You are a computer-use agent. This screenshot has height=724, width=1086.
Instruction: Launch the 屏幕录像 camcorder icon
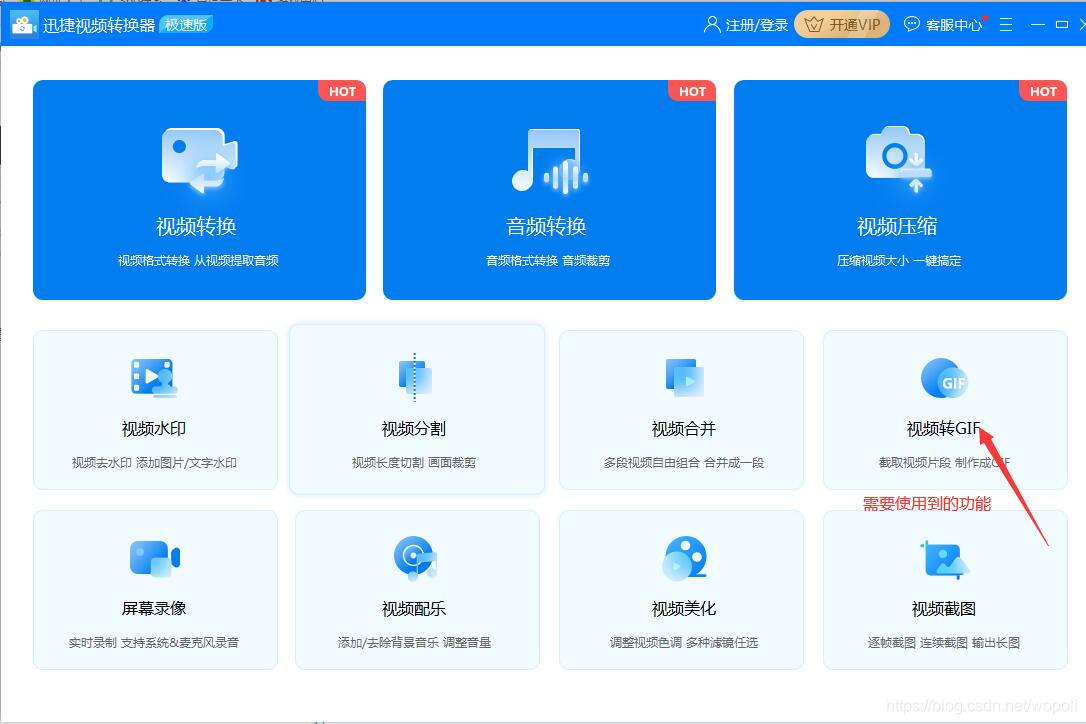click(154, 558)
